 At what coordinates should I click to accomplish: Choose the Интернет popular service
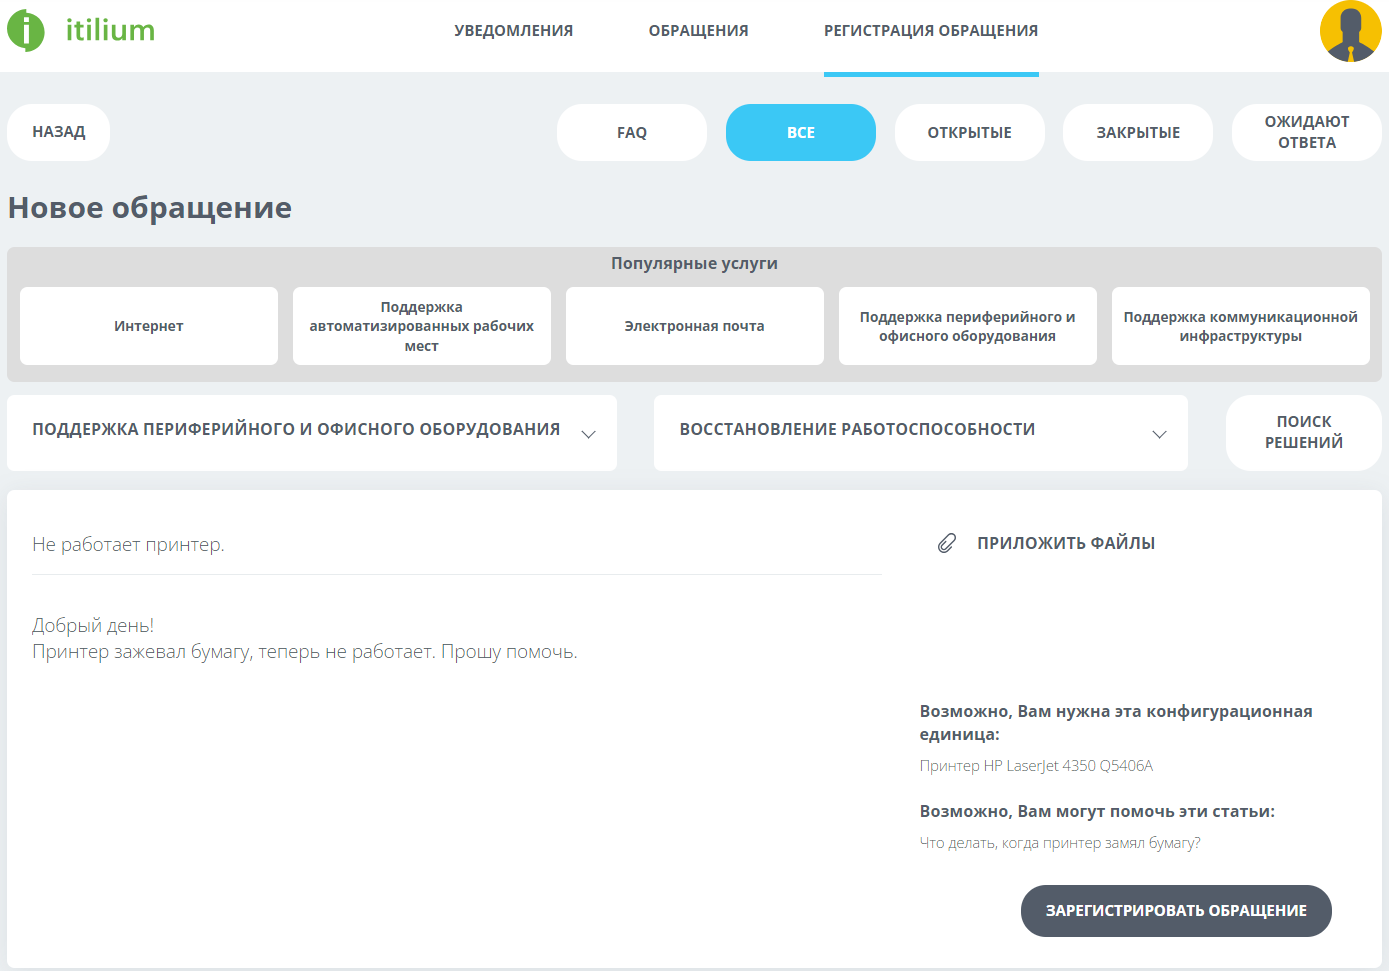[x=149, y=326]
